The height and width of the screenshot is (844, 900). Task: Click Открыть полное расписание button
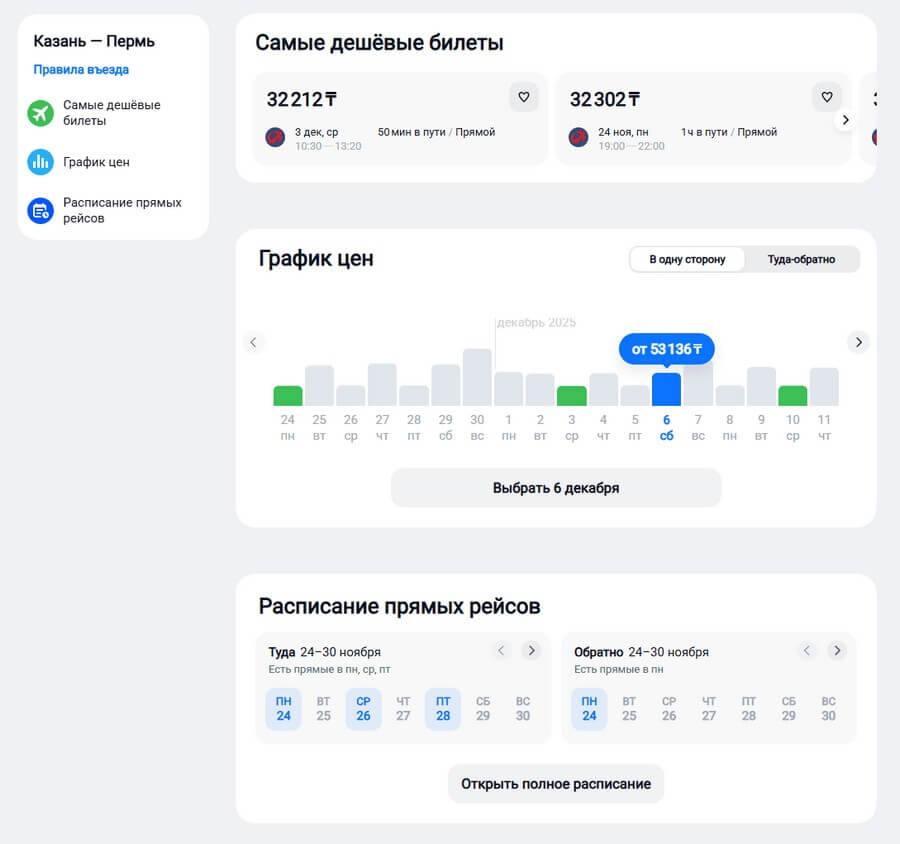tap(556, 784)
